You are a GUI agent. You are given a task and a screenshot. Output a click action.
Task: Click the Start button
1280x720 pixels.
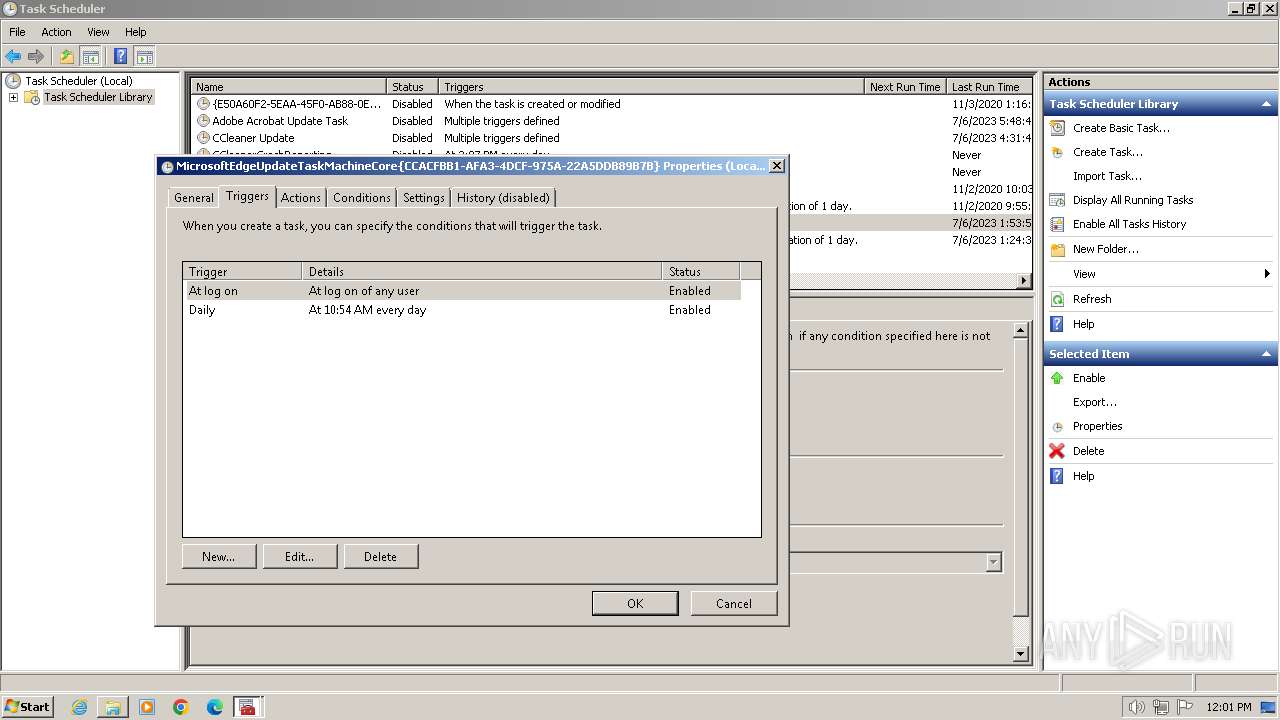[x=28, y=707]
